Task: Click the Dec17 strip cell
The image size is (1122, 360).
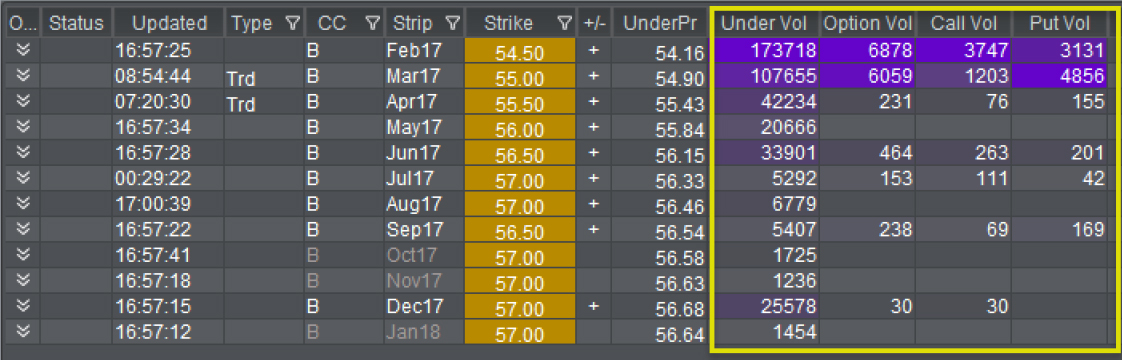Action: [424, 306]
